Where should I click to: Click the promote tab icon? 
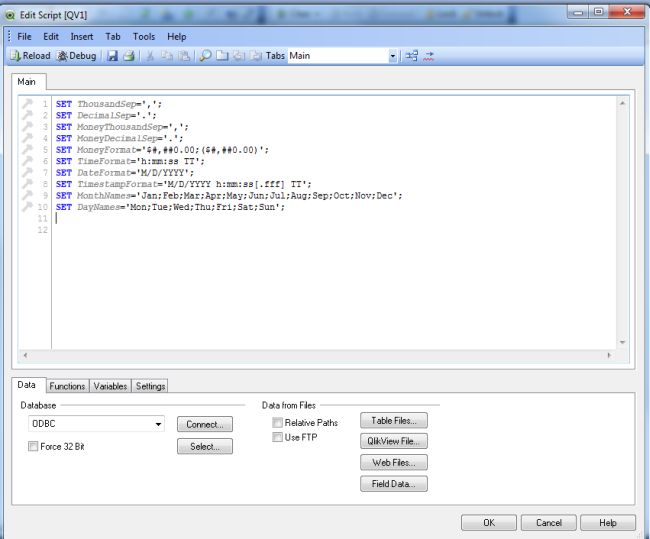[x=239, y=56]
